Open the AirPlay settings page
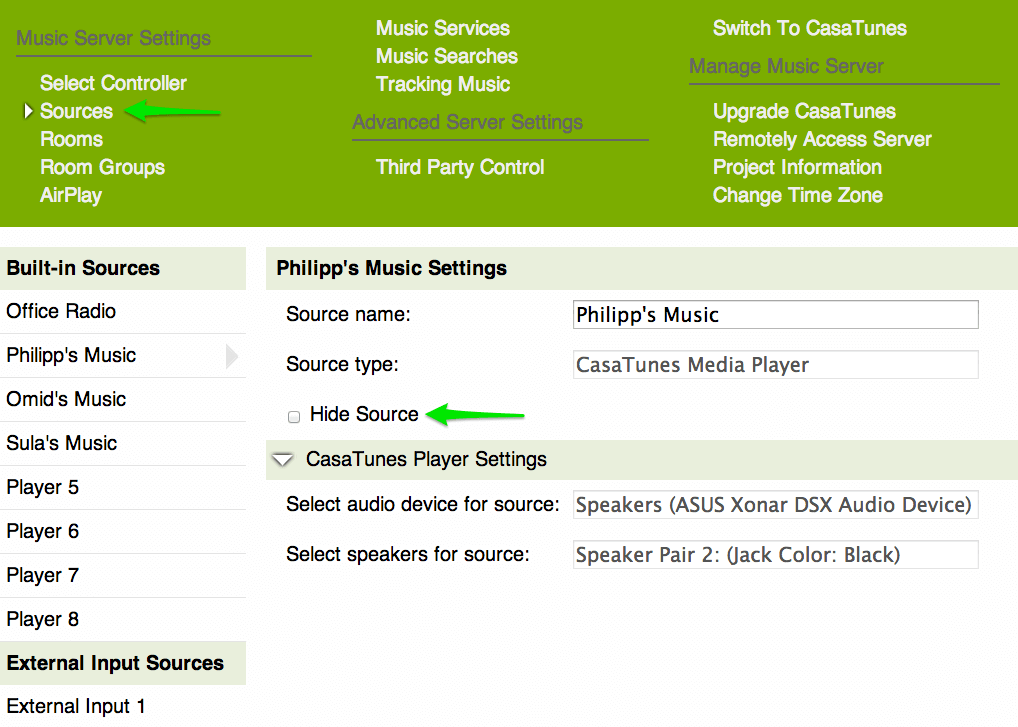Screen dimensions: 1018x727 tap(70, 195)
